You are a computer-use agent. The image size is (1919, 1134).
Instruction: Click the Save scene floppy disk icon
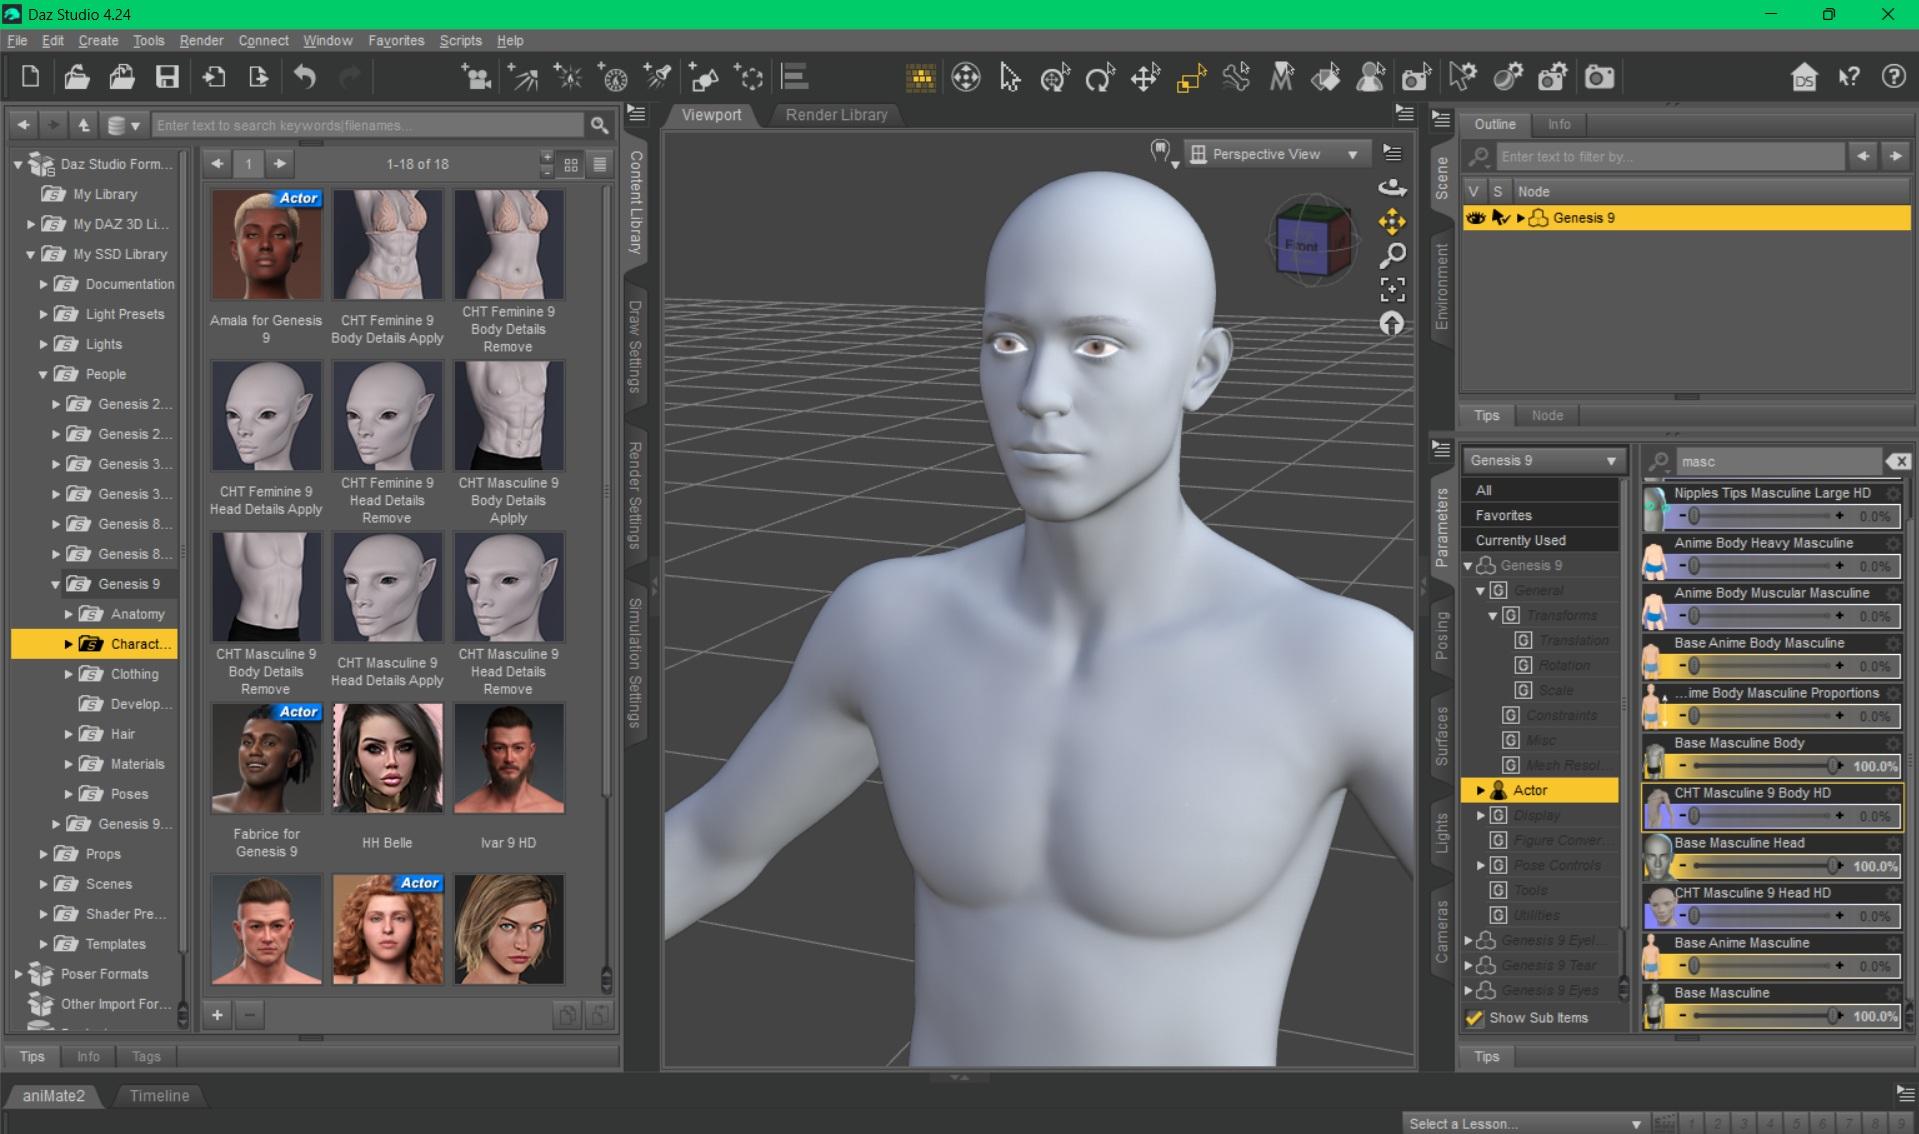pos(167,77)
